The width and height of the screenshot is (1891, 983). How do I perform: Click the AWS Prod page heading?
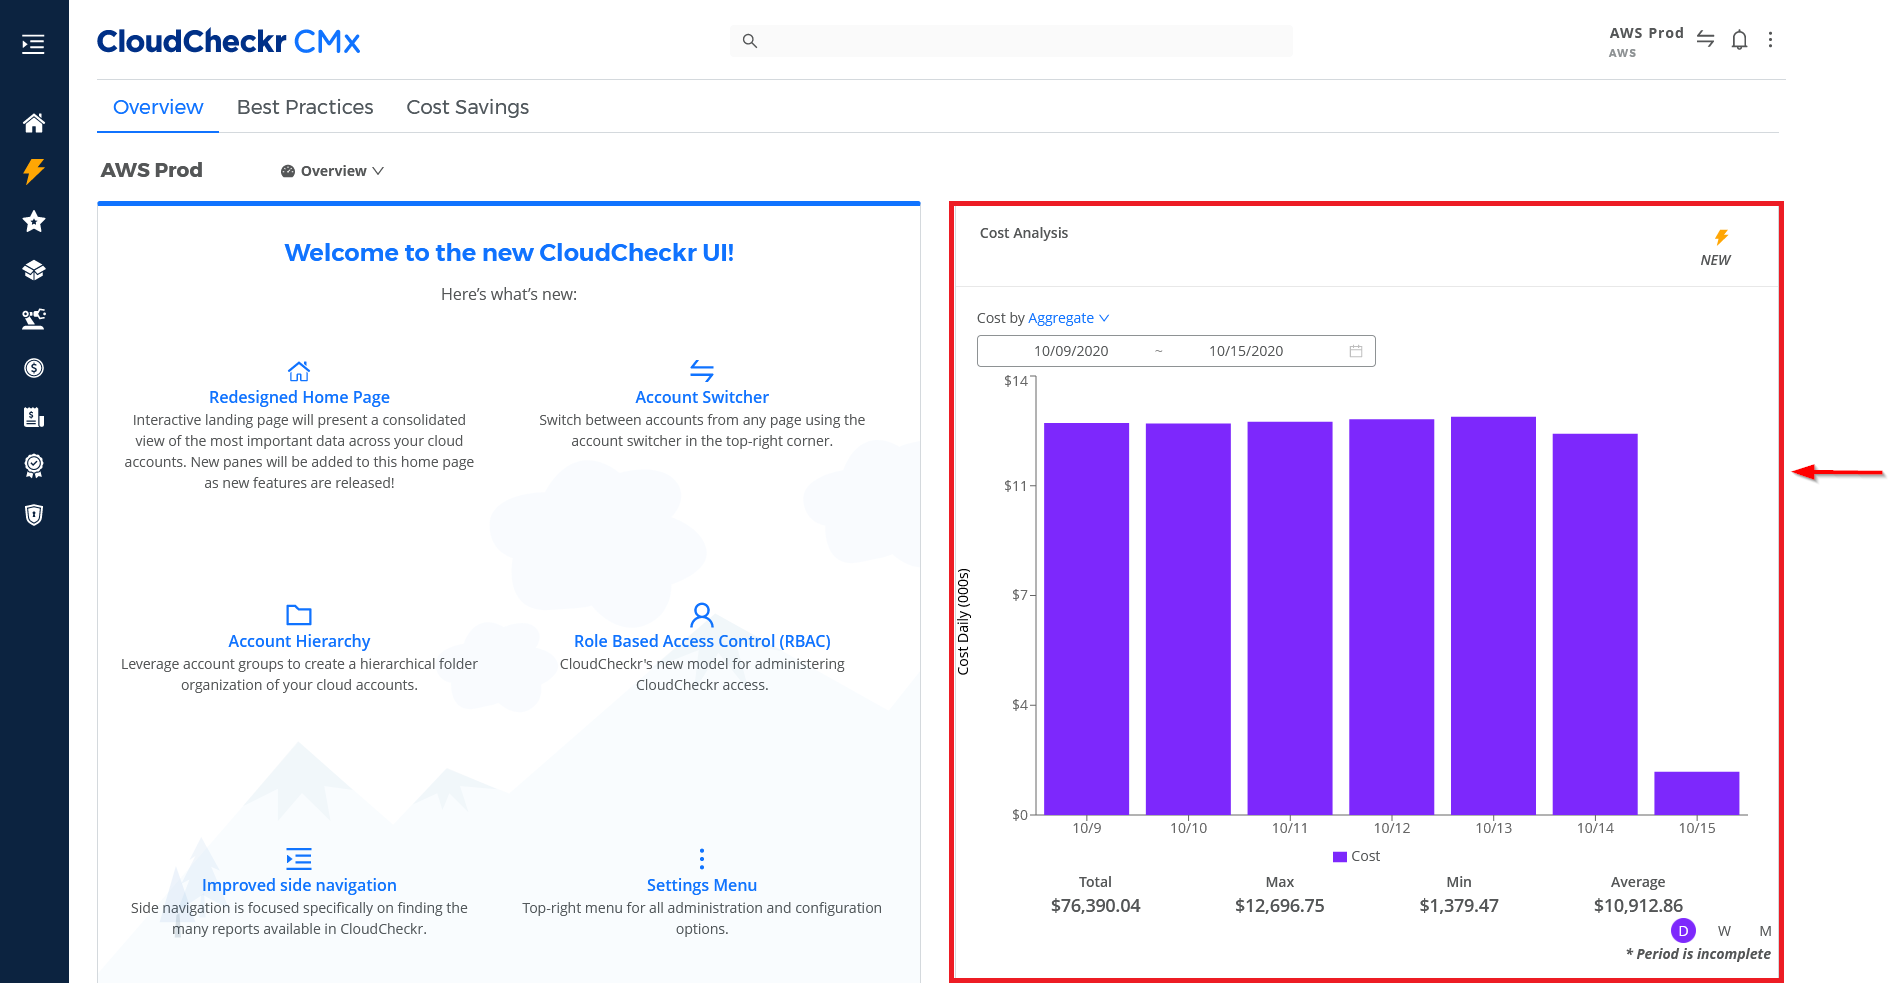coord(152,170)
